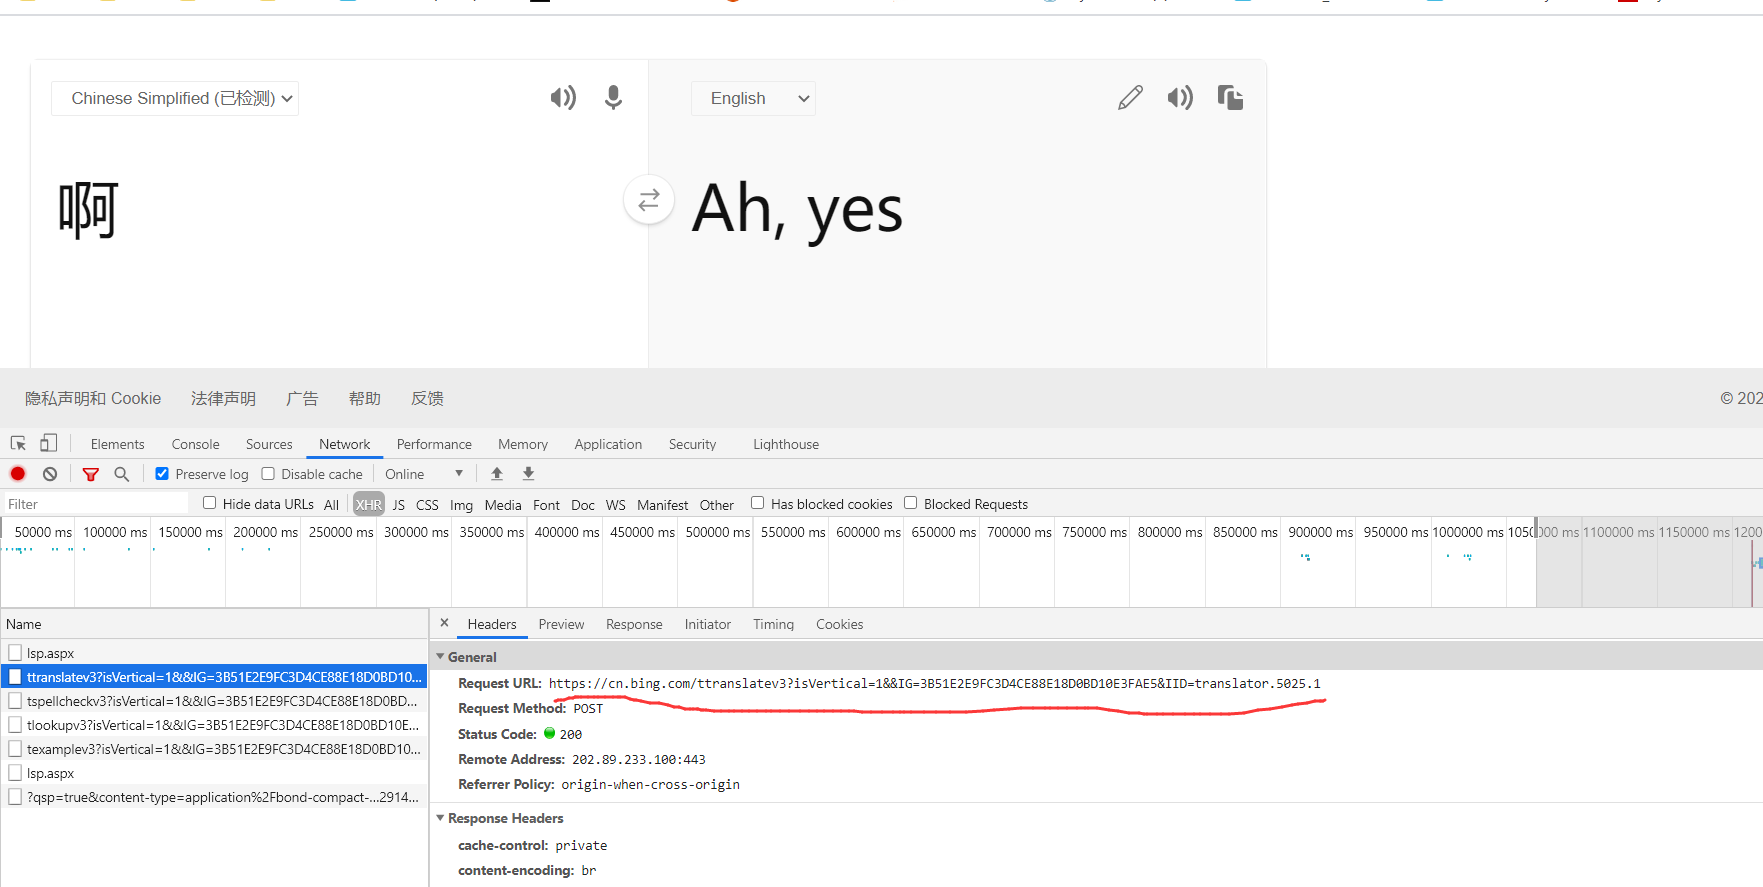Show the Timing tab of request
The image size is (1763, 887).
(x=773, y=624)
